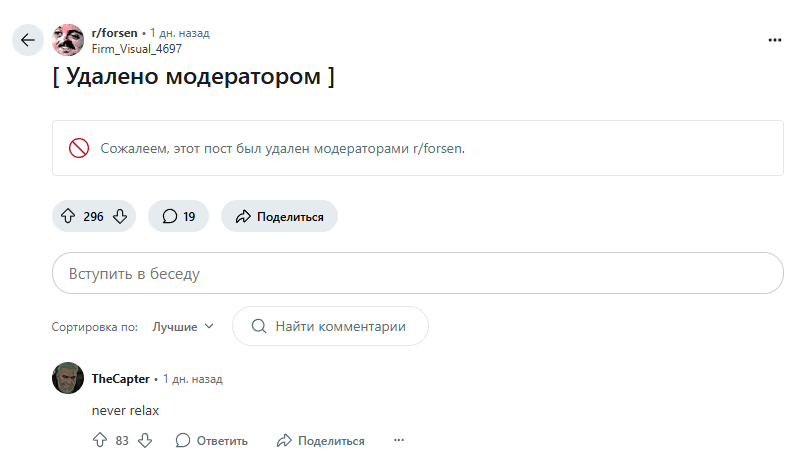Downvote the removed post
This screenshot has width=791, height=460.
click(x=120, y=216)
